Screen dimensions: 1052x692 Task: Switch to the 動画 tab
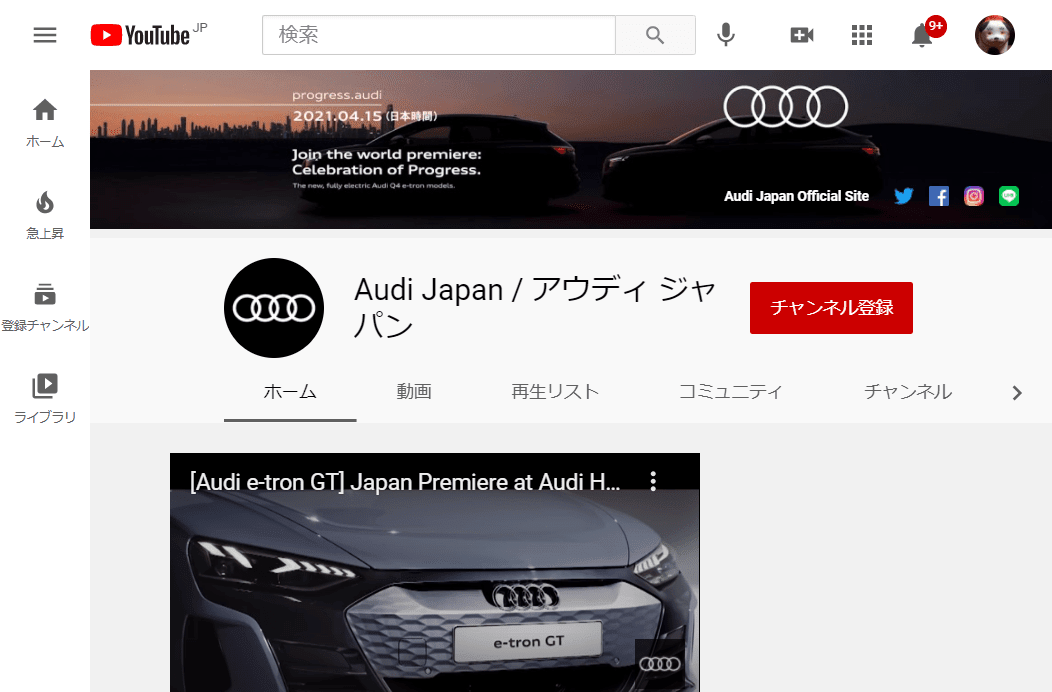pyautogui.click(x=414, y=392)
